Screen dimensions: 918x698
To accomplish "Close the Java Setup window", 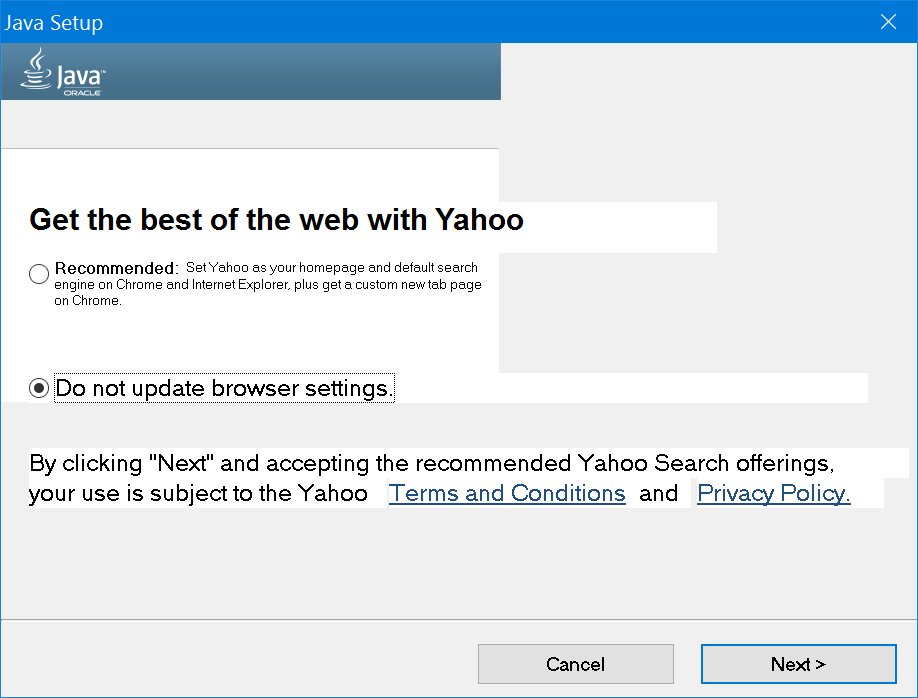I will [x=887, y=22].
